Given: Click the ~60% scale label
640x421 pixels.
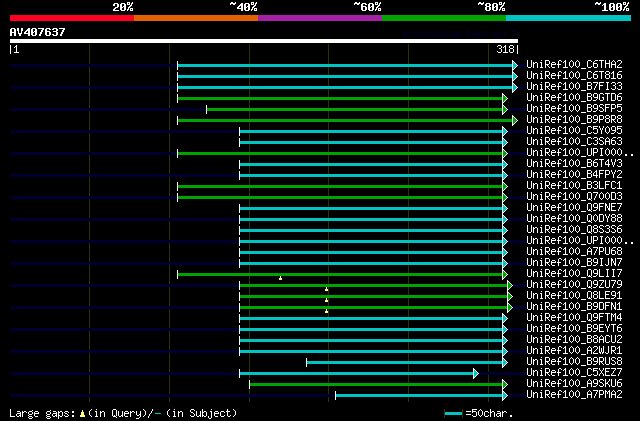Looking at the screenshot, I should (x=367, y=7).
